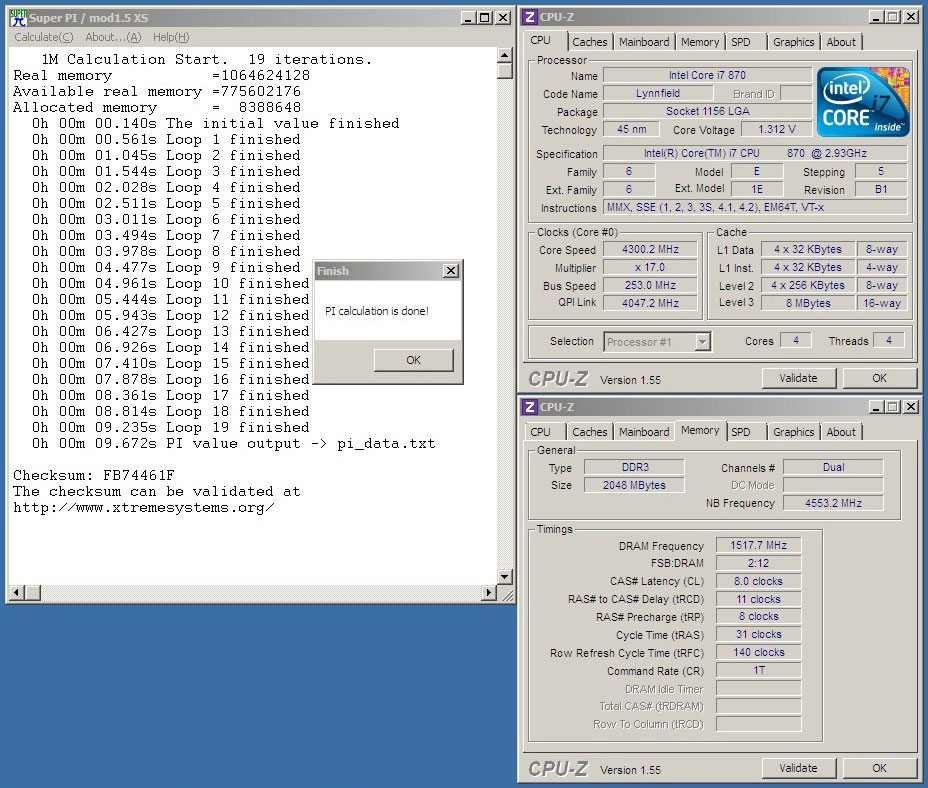This screenshot has height=788, width=928.
Task: Click the Core Speed value field
Action: [x=650, y=250]
